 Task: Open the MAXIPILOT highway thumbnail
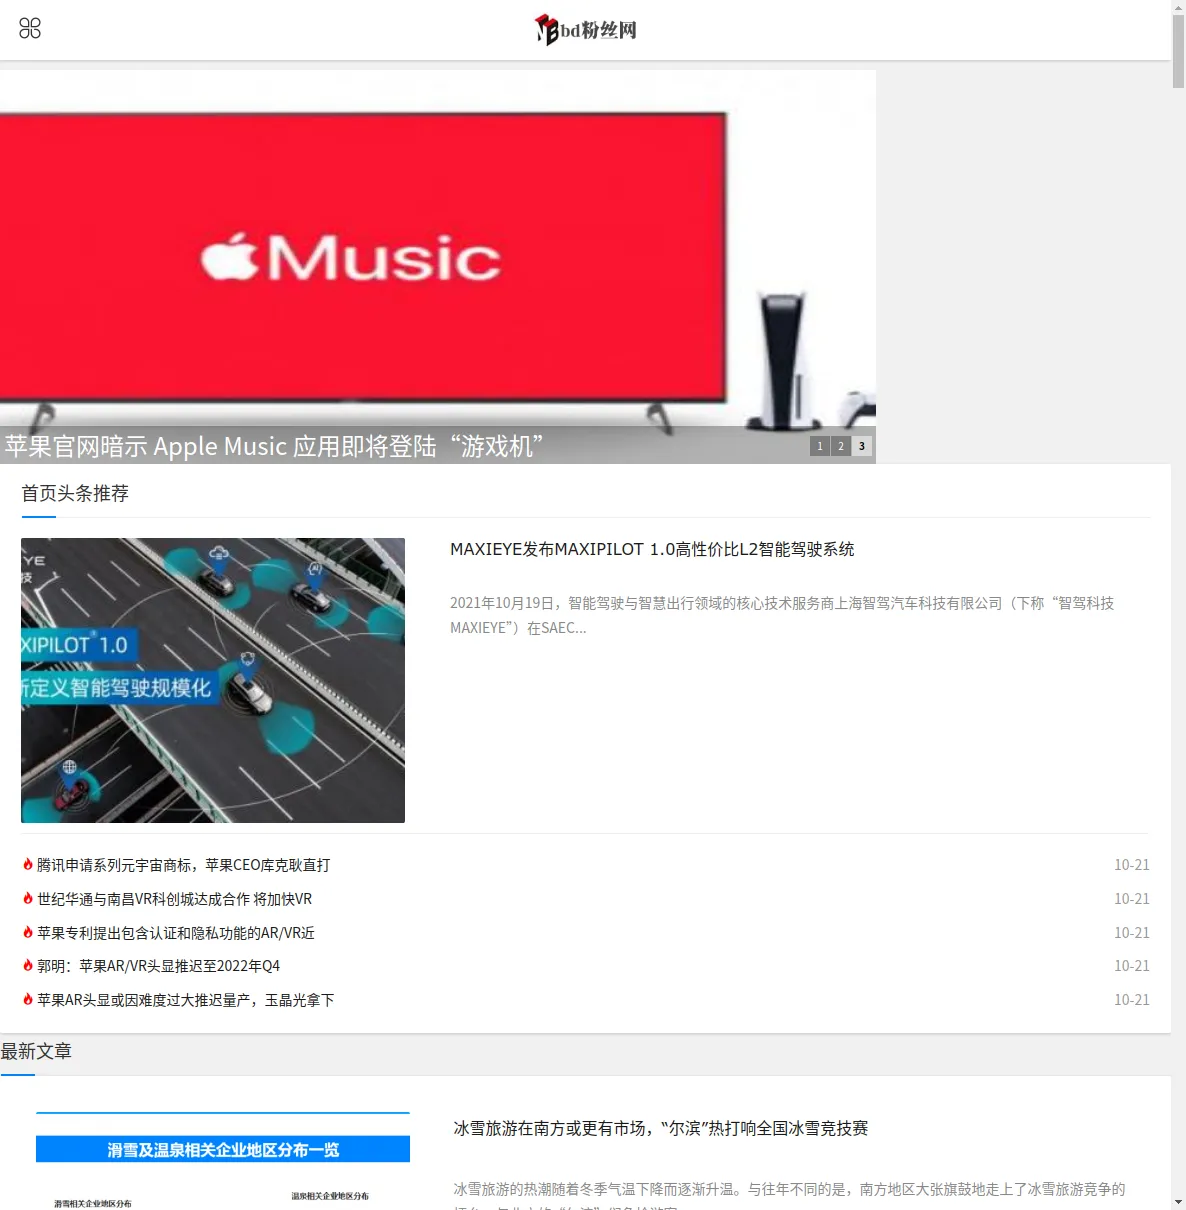213,680
